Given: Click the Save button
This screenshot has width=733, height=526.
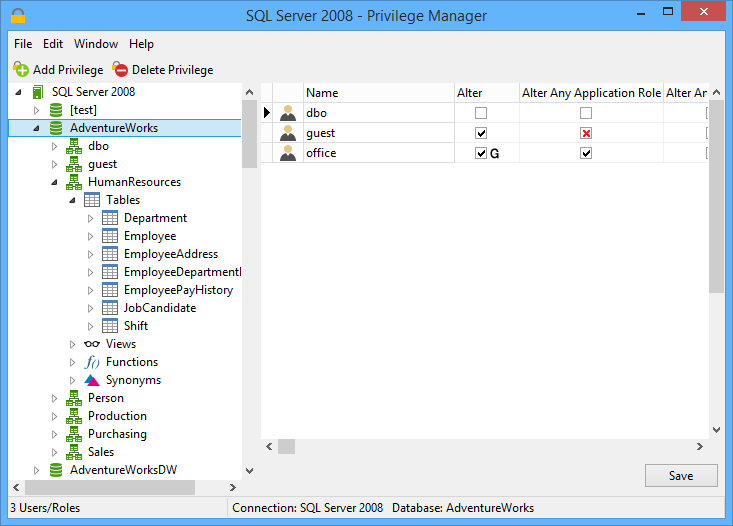Looking at the screenshot, I should pos(681,476).
